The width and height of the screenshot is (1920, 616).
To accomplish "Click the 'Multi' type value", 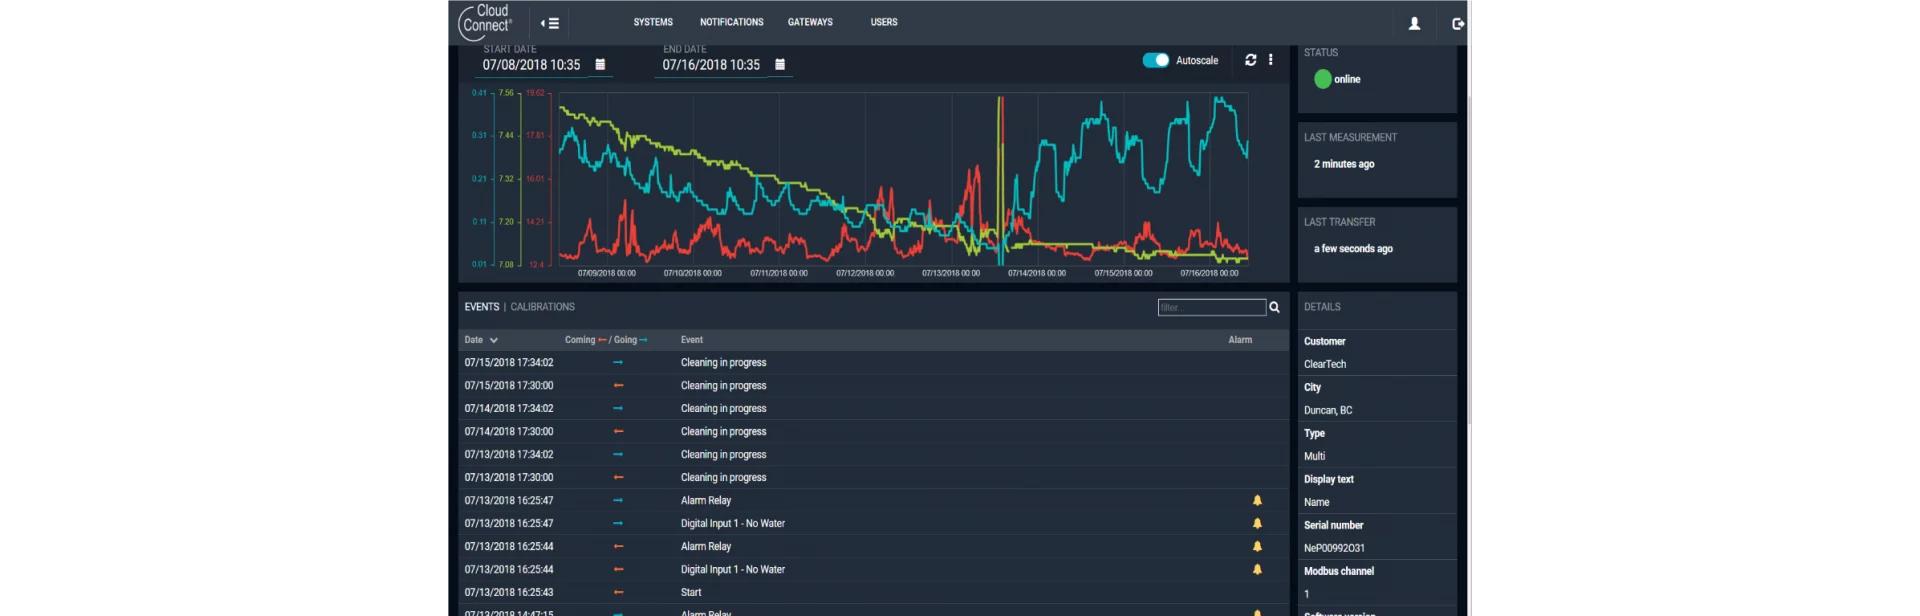I will tap(1314, 456).
